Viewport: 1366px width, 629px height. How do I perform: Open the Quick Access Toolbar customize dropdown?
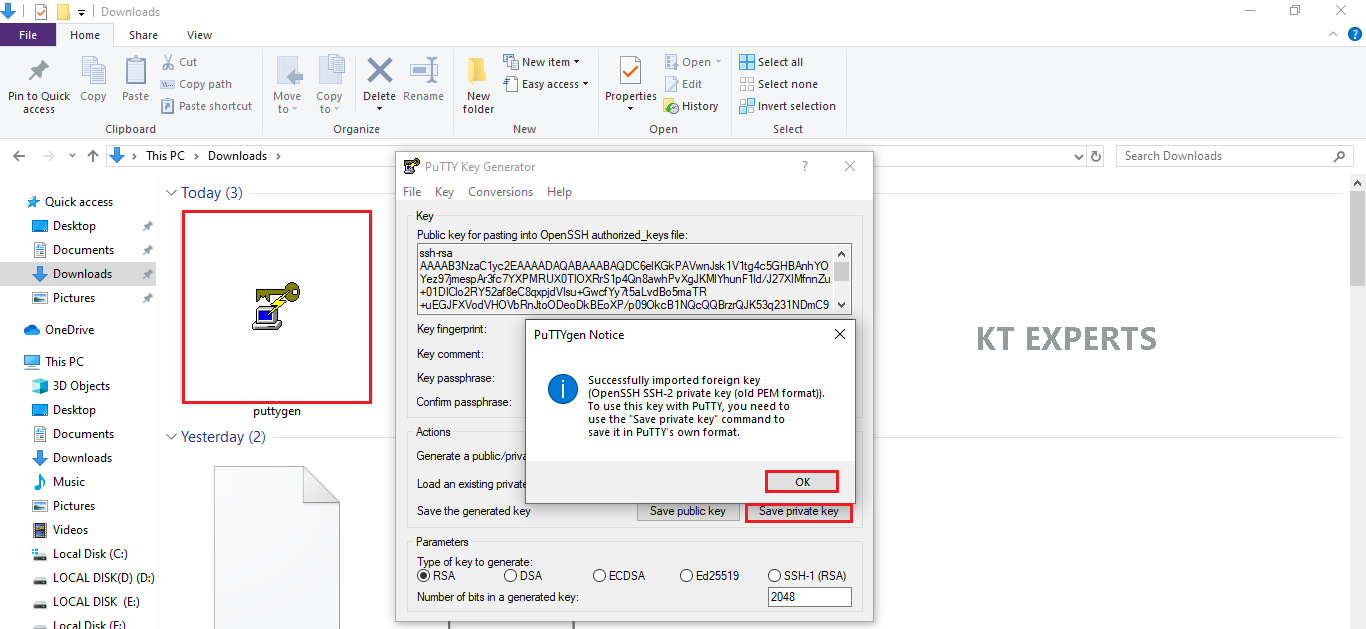pyautogui.click(x=81, y=12)
